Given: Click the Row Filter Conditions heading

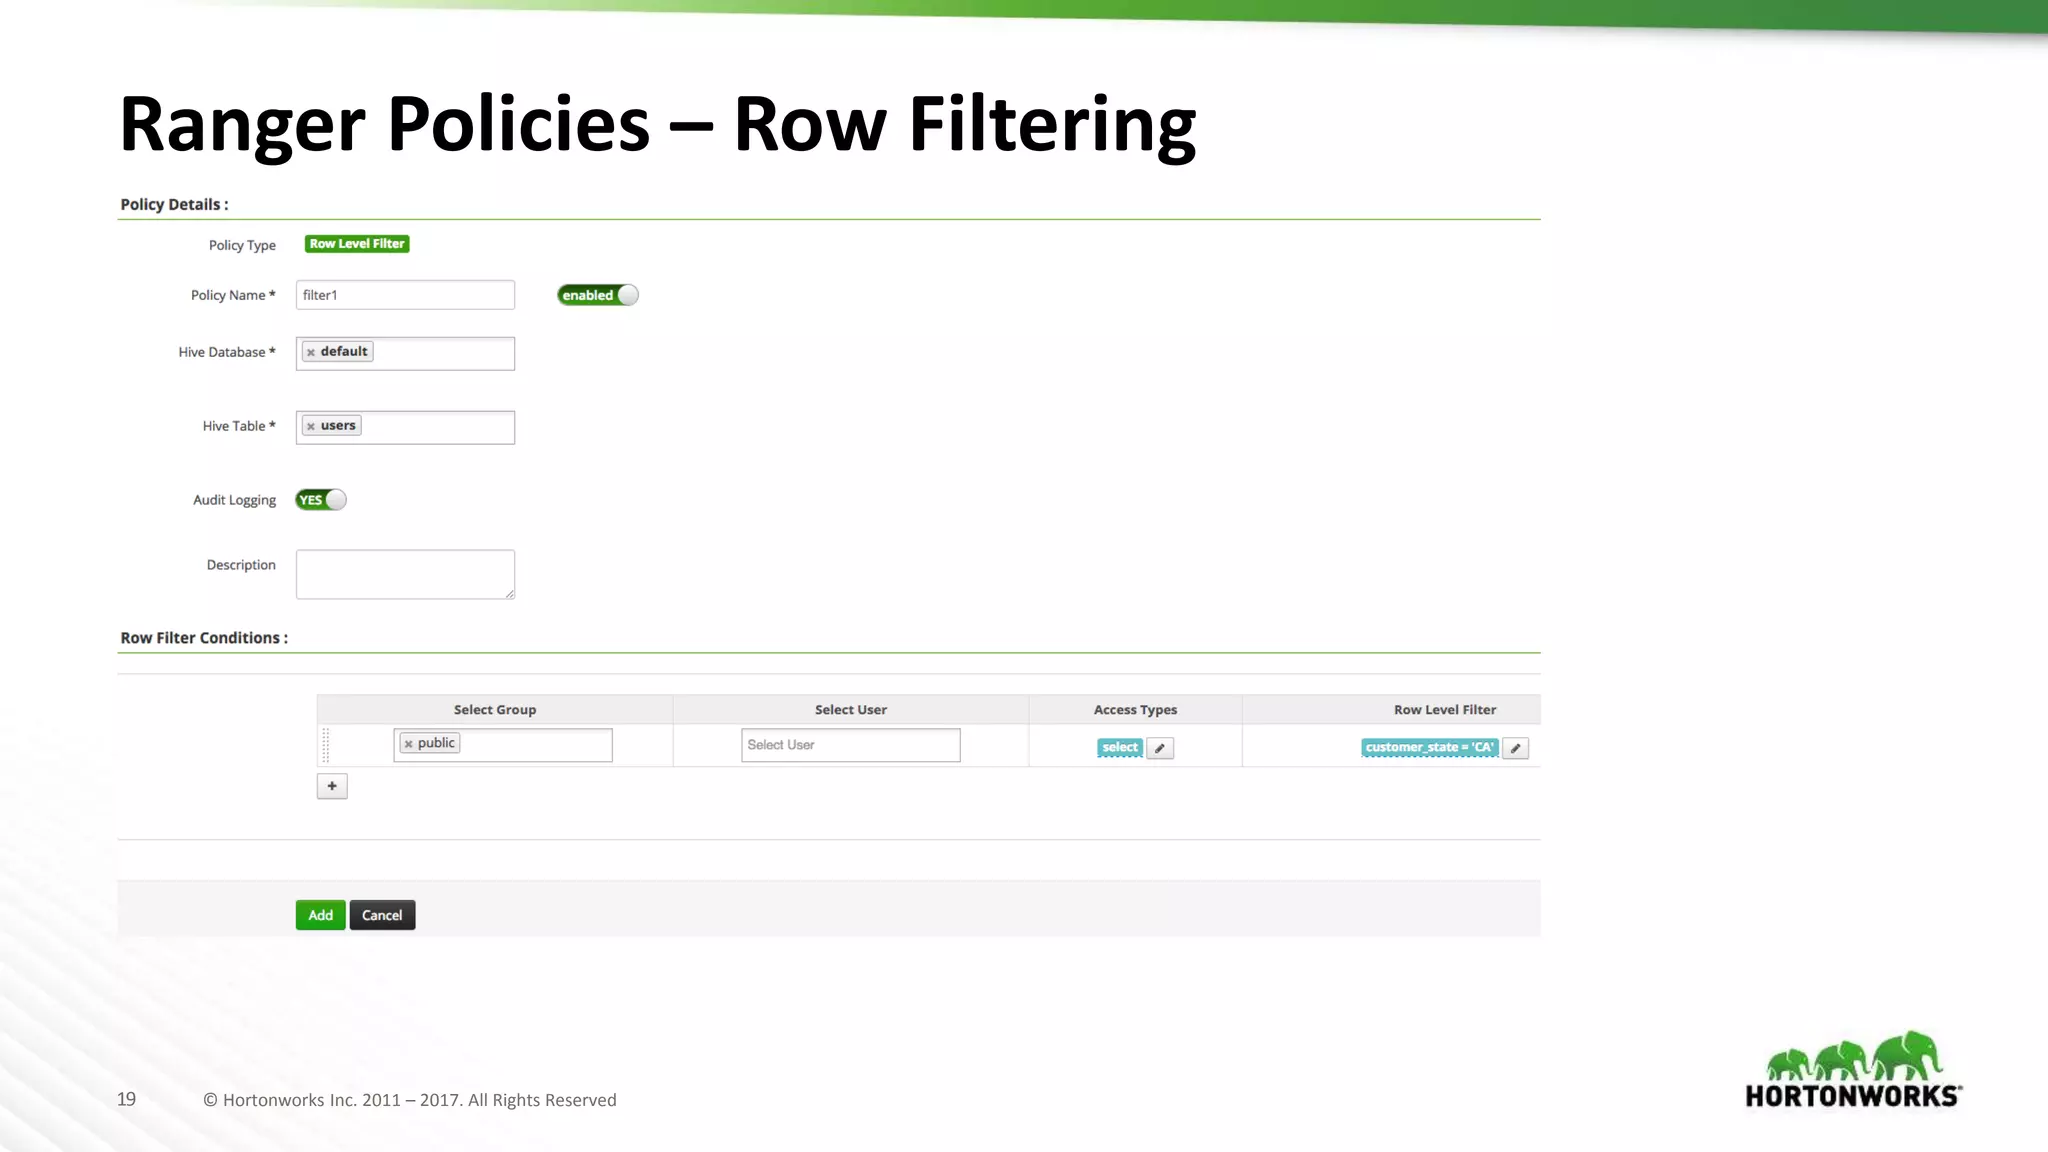Looking at the screenshot, I should [204, 638].
